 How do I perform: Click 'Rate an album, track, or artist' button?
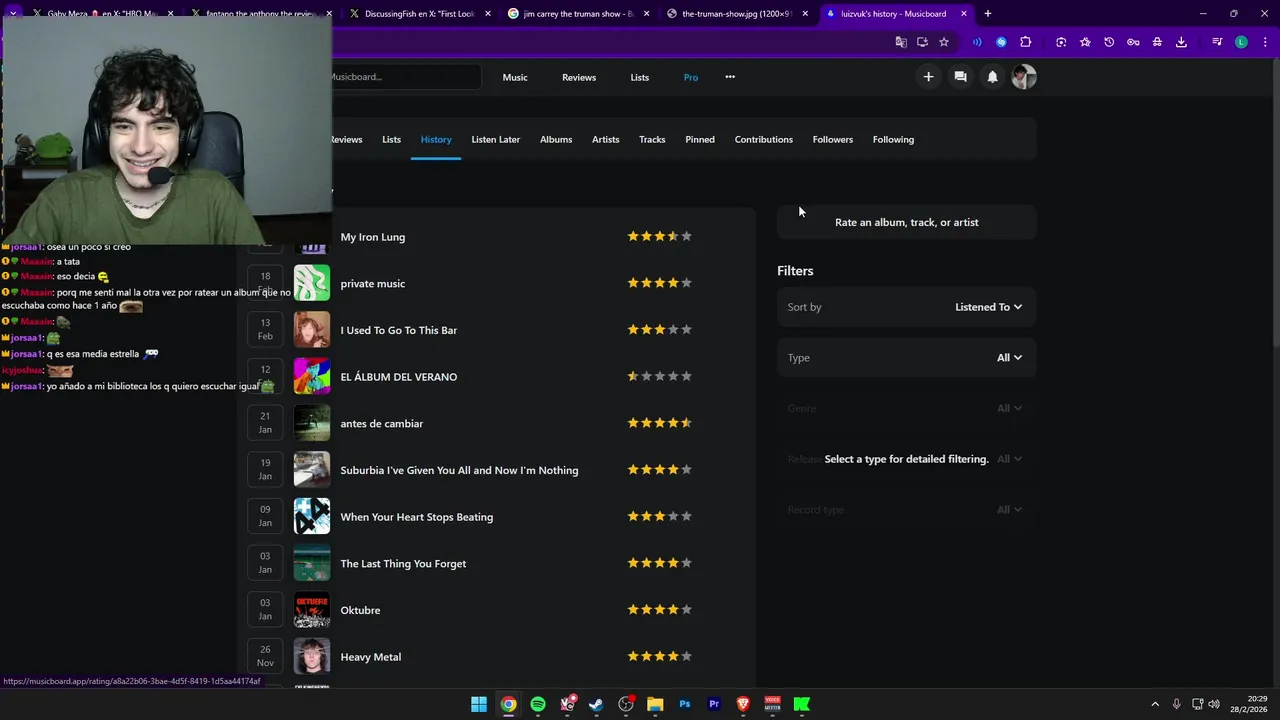[x=907, y=222]
